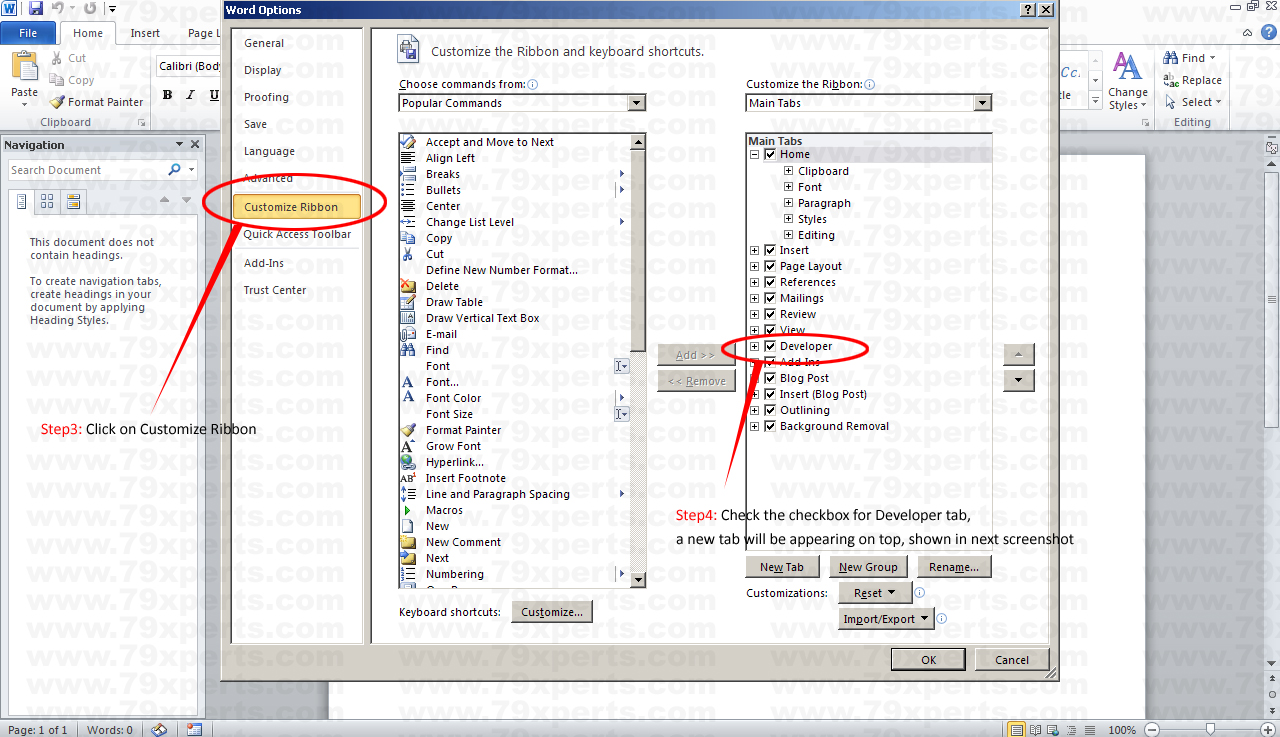Click OK in Word Options dialog
This screenshot has height=737, width=1280.
[x=929, y=659]
